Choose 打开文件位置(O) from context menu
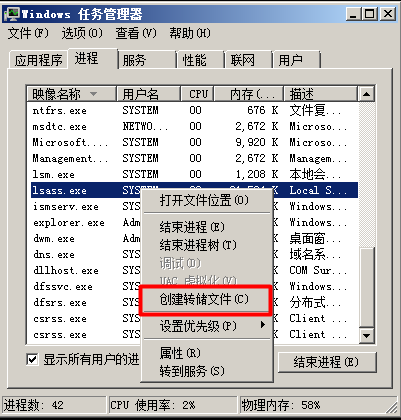401x420 pixels. point(207,200)
